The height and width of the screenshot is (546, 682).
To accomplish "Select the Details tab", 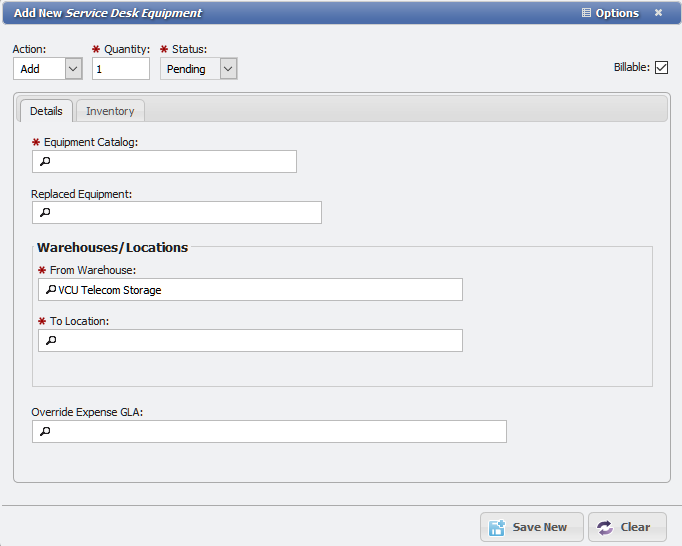I will [46, 111].
